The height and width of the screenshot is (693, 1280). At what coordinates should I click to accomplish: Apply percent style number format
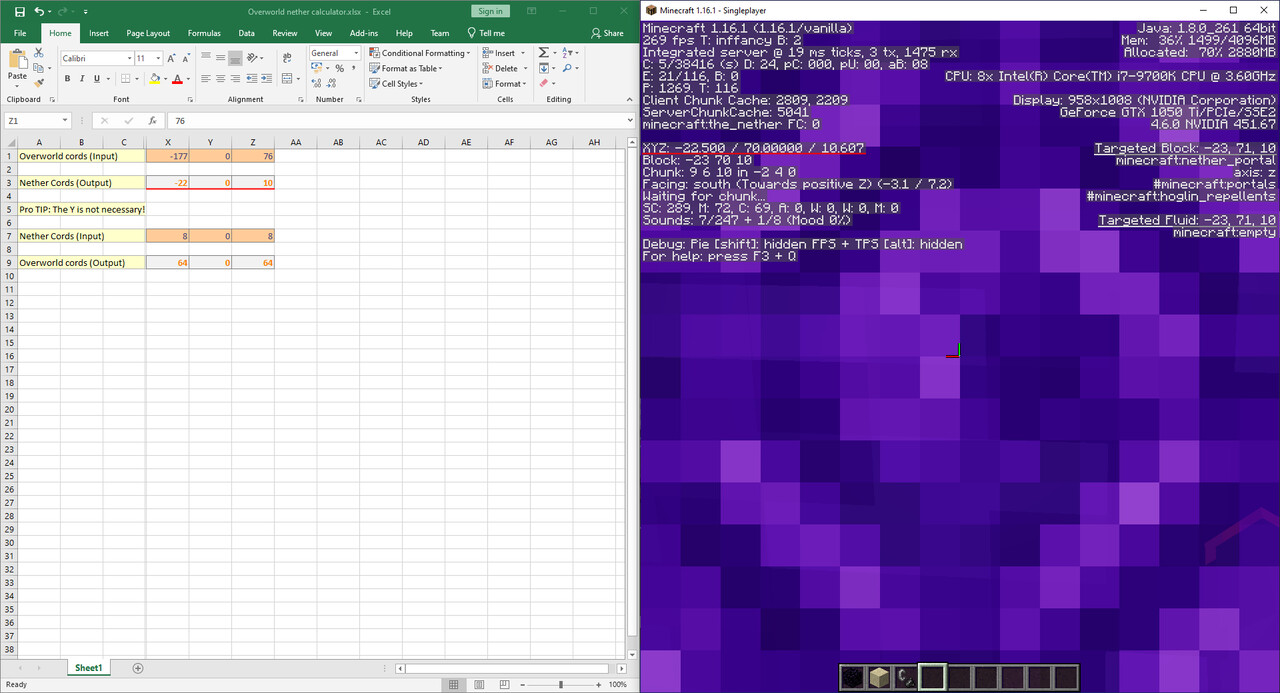tap(340, 68)
